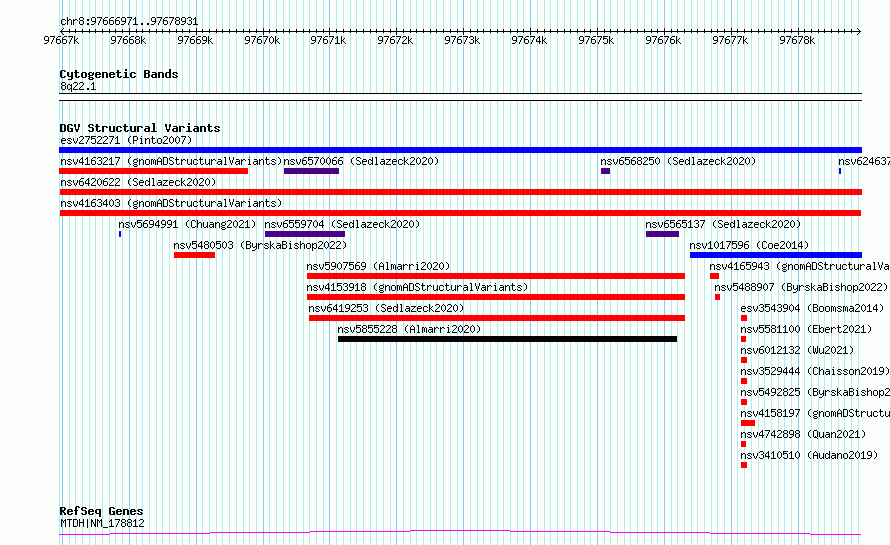Viewport: 890px width, 545px height.
Task: Open the nsv3529444 (Chaisson2019) label
Action: point(815,371)
